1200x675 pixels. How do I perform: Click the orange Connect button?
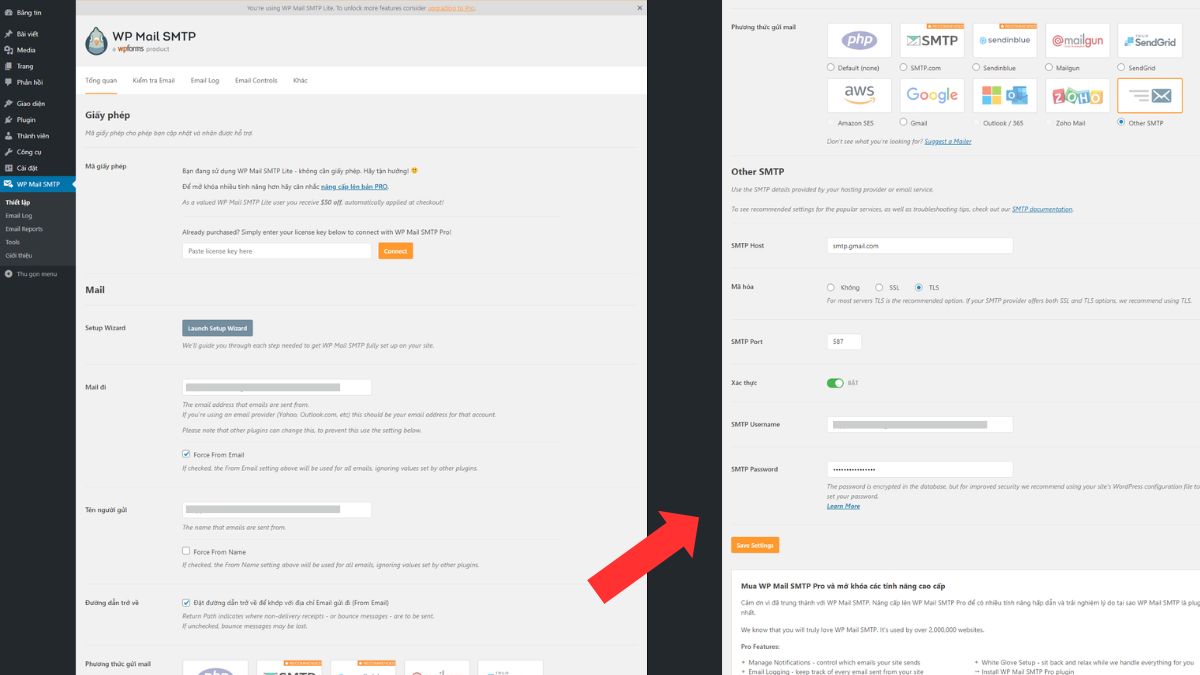396,251
